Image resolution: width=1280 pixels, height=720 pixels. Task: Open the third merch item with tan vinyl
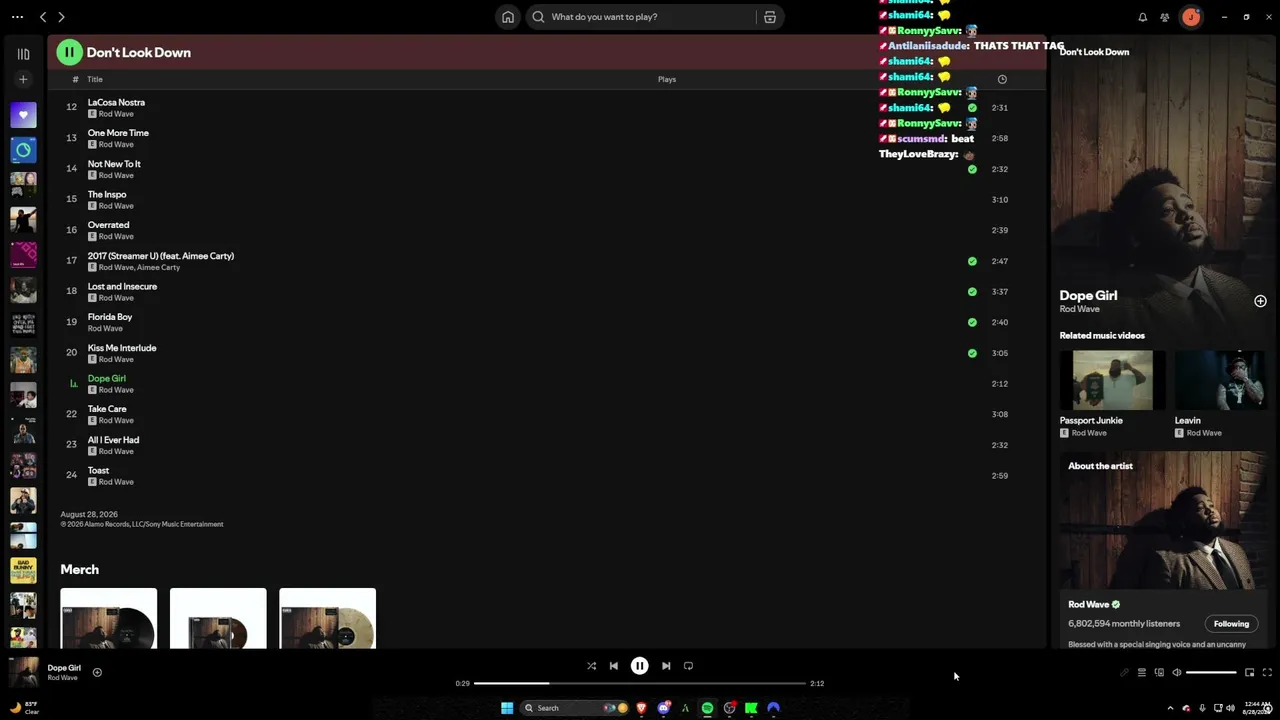click(x=328, y=618)
